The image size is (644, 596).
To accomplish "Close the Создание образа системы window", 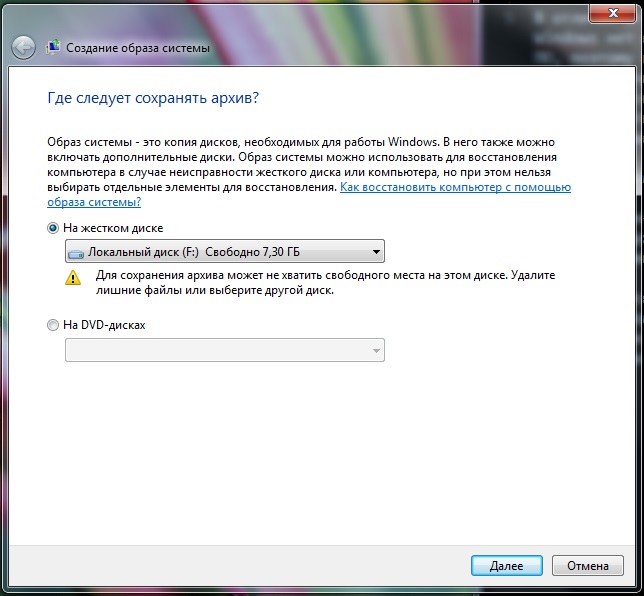I will coord(612,14).
